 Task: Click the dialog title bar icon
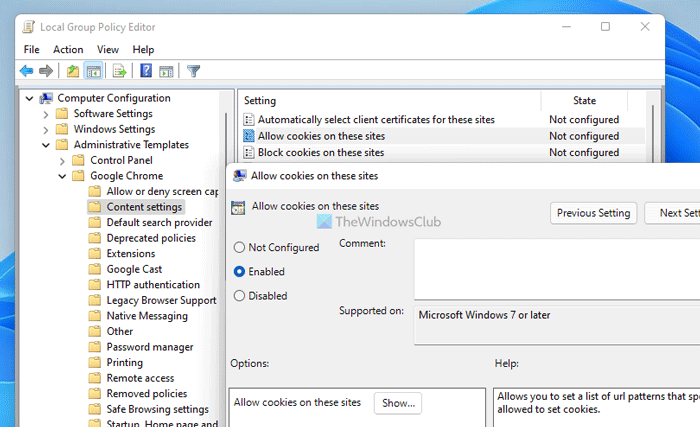click(x=239, y=176)
